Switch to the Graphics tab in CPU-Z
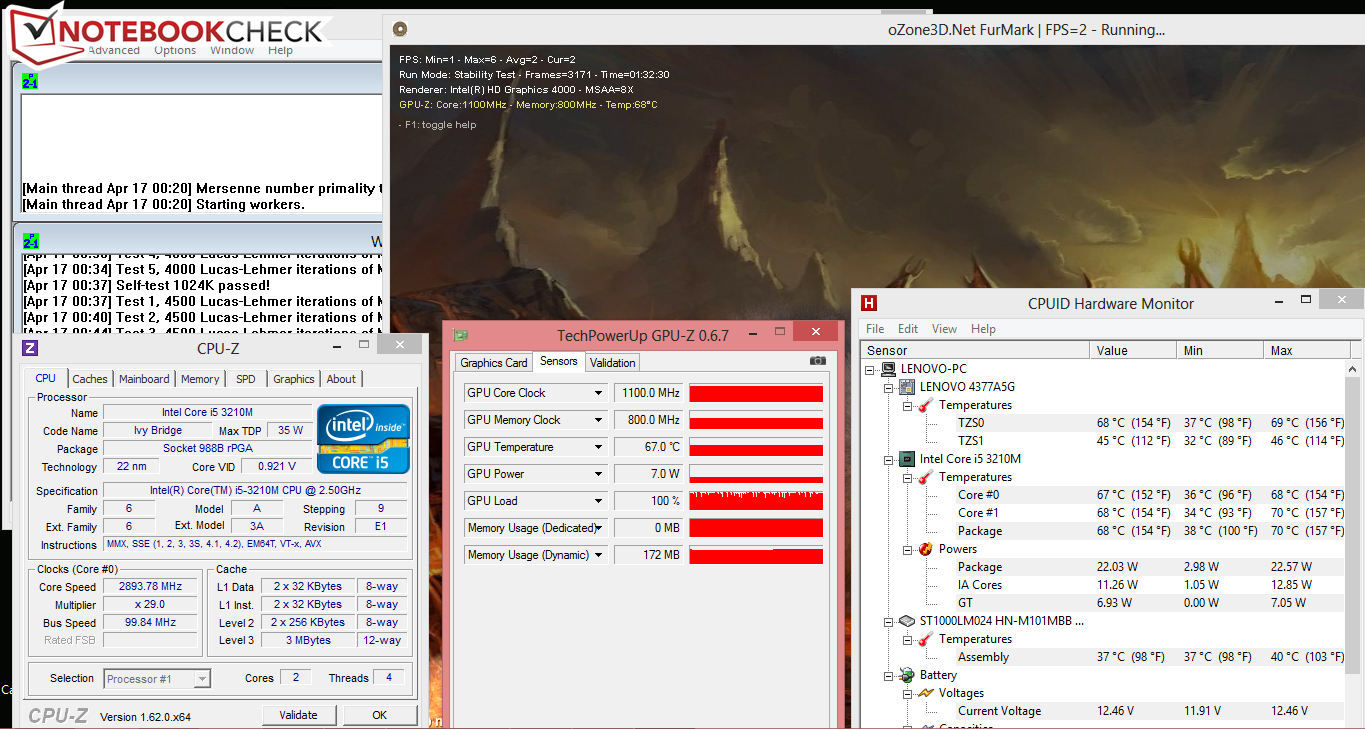1365x729 pixels. (294, 379)
